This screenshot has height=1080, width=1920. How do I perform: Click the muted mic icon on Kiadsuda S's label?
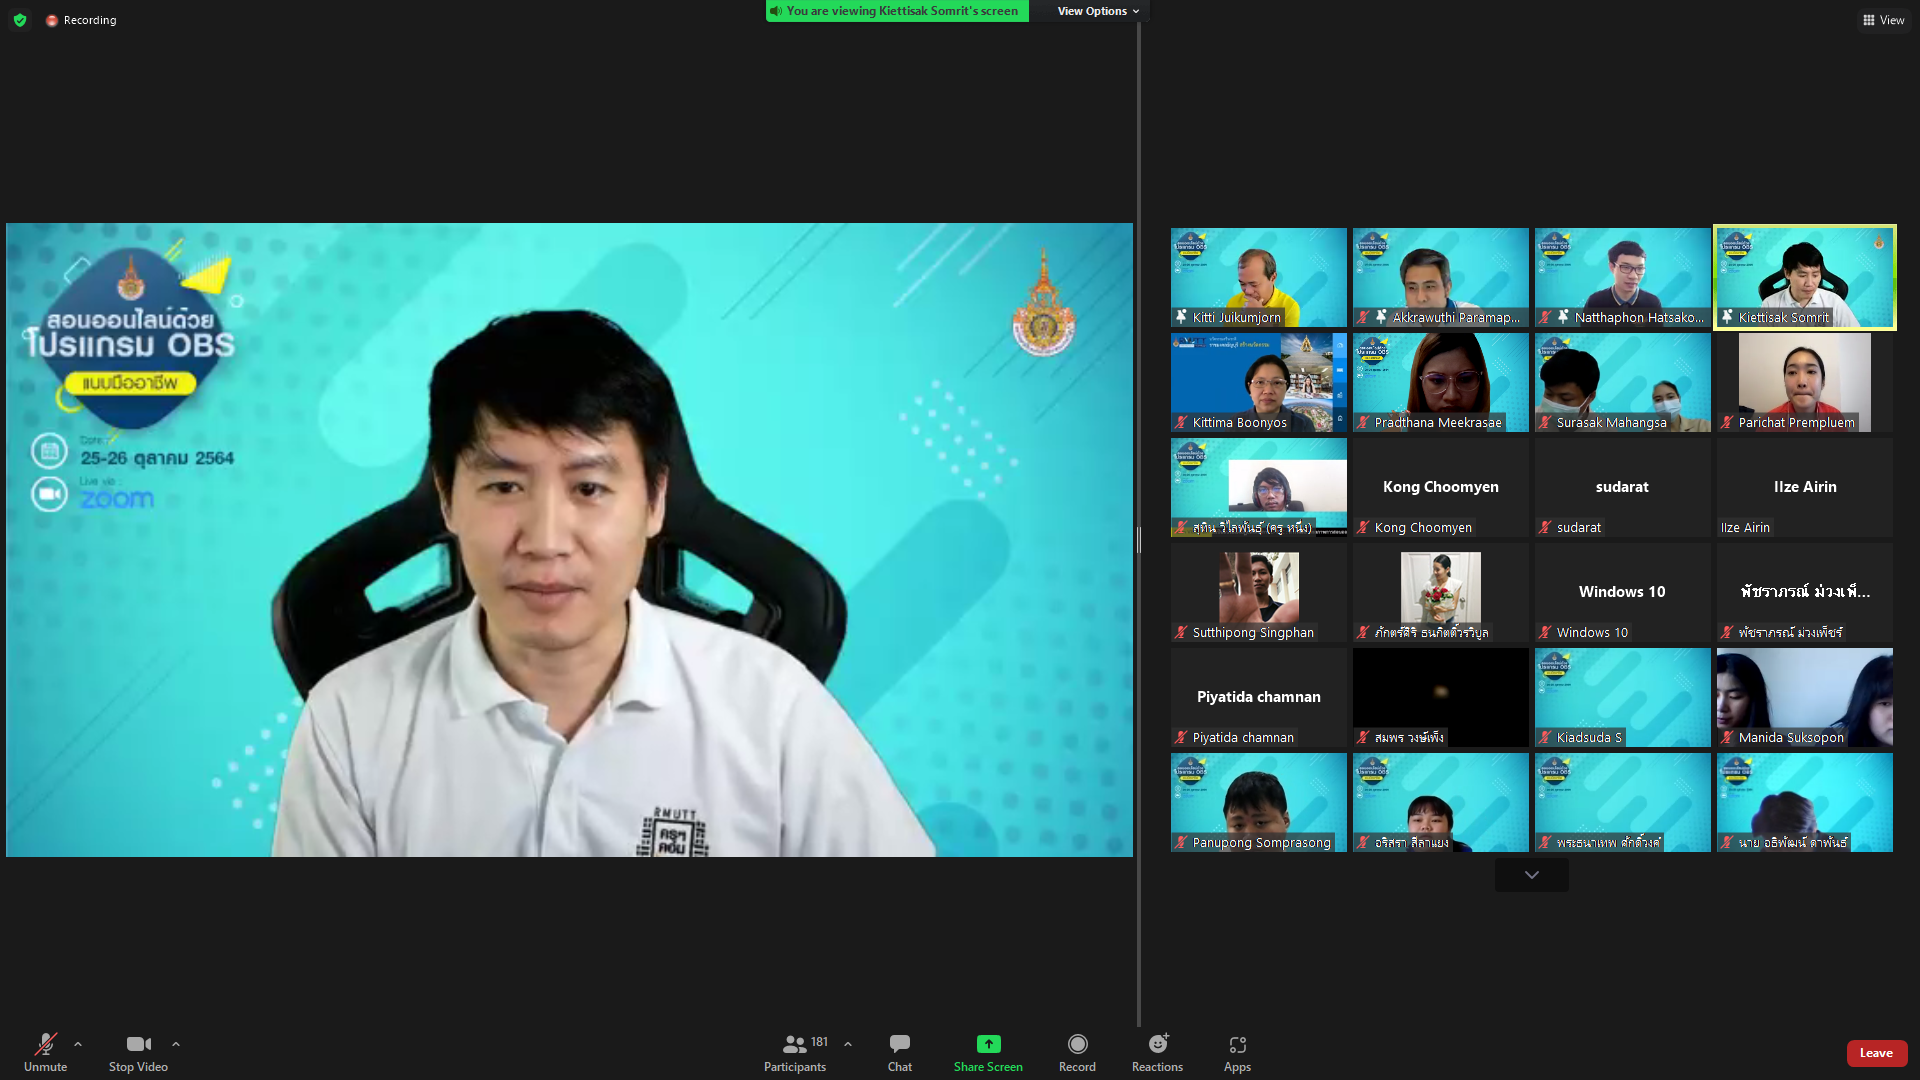(x=1545, y=737)
